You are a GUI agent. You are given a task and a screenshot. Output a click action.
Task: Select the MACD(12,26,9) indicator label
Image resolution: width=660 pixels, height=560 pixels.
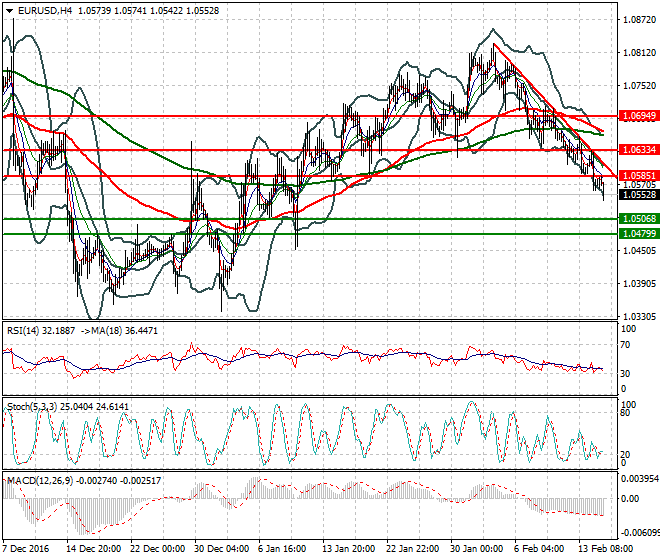[x=42, y=480]
